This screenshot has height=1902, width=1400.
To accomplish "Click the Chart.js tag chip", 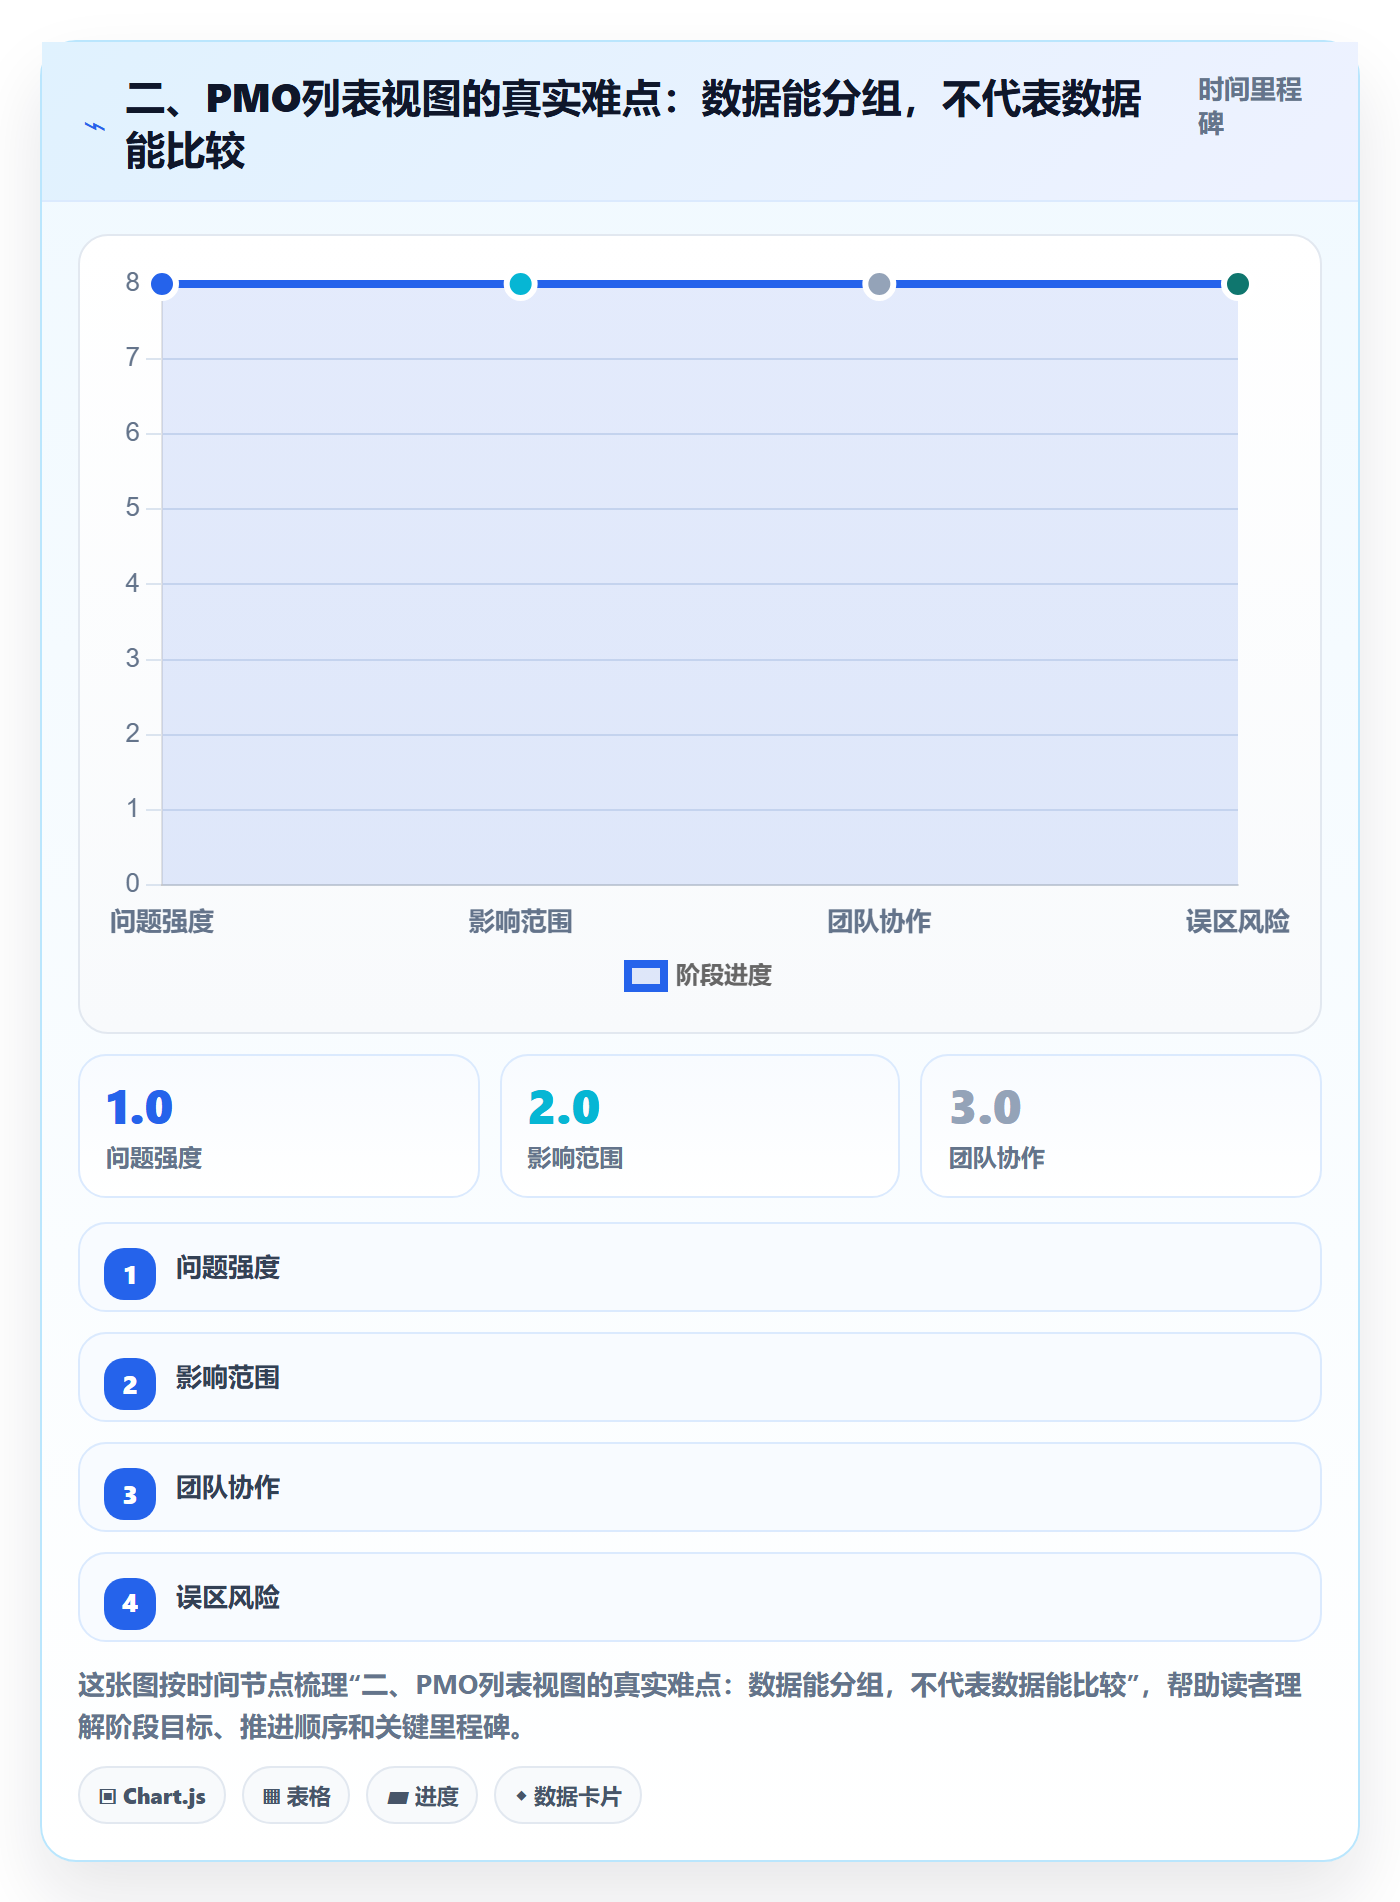I will 152,1796.
